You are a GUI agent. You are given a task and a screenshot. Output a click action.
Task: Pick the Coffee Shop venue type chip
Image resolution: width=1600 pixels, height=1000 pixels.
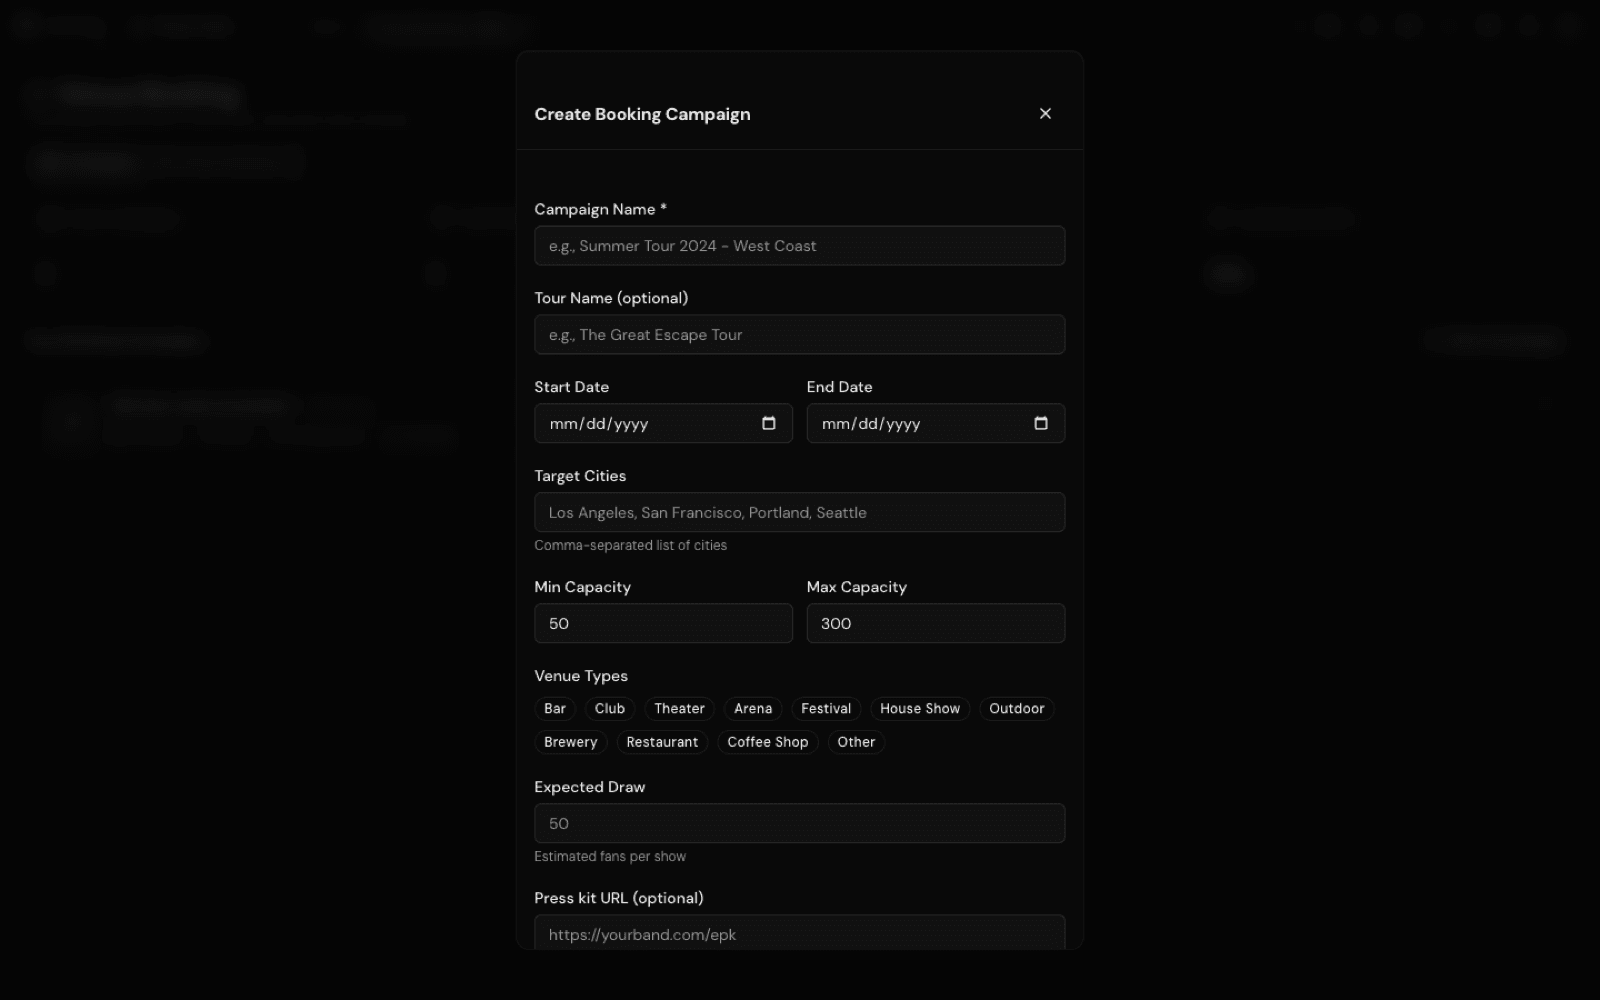pyautogui.click(x=768, y=742)
